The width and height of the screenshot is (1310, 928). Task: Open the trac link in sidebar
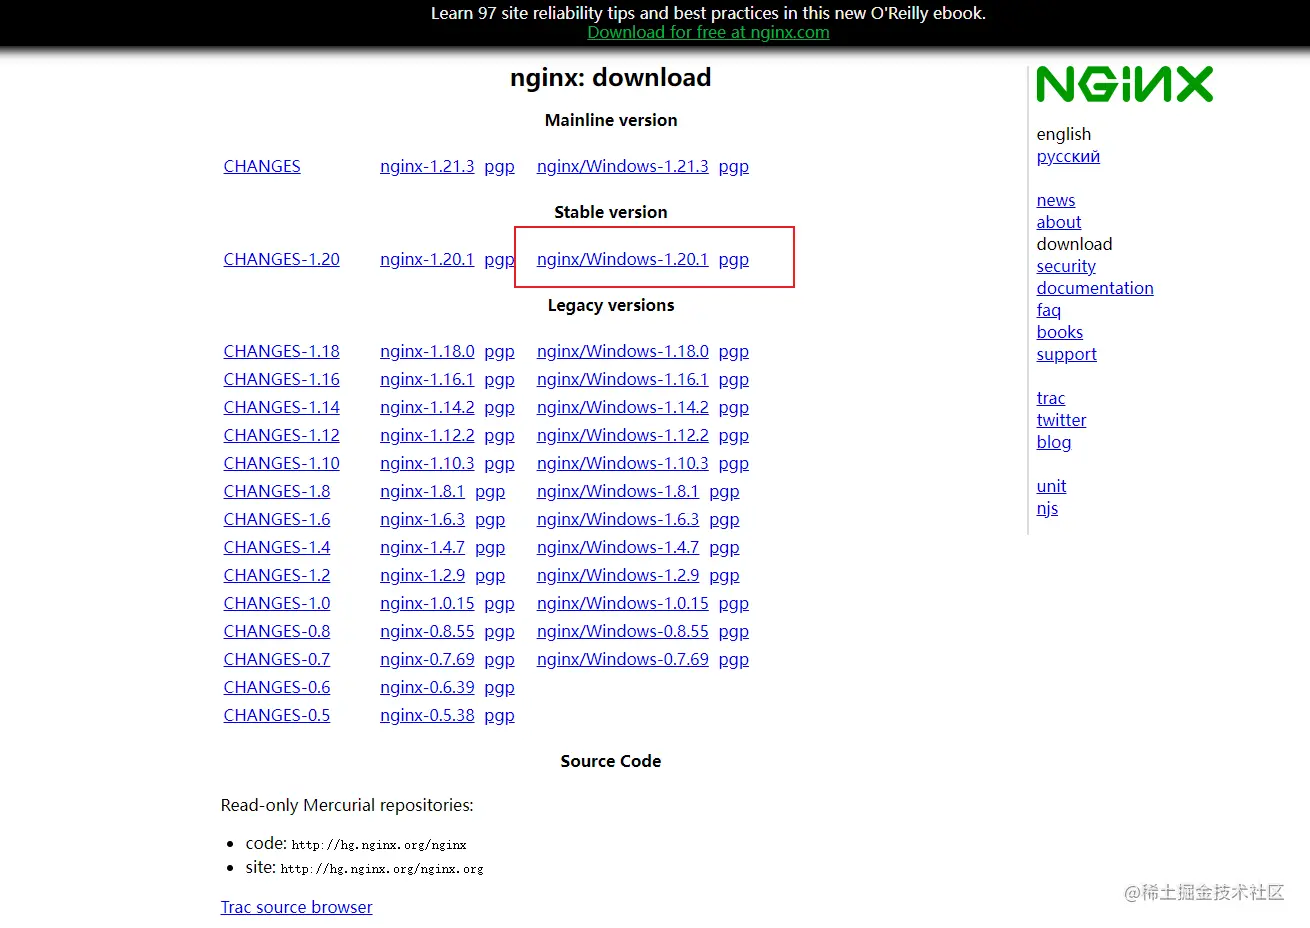(1050, 398)
